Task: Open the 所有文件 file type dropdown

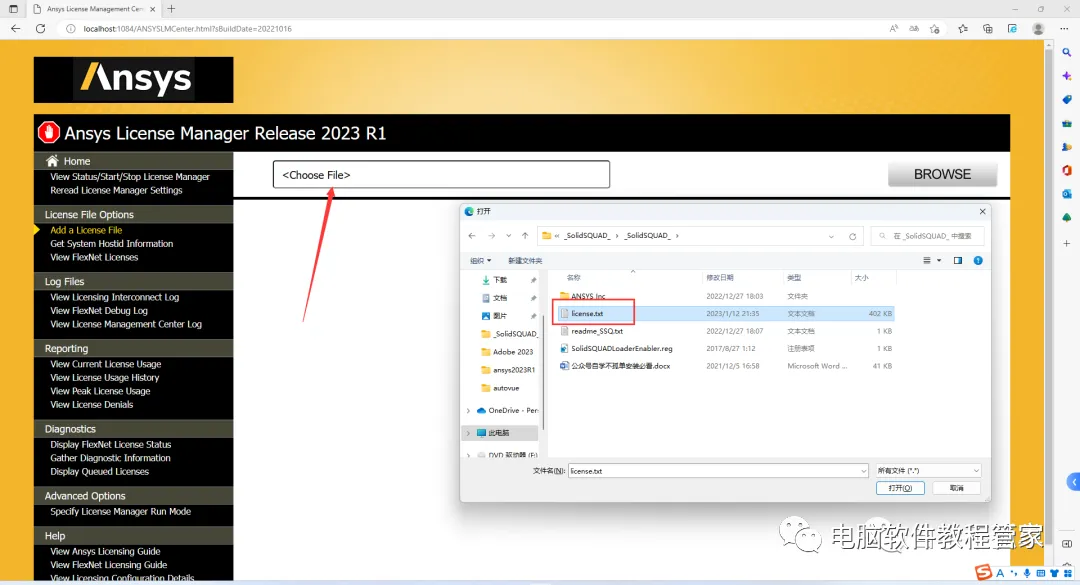Action: 927,471
